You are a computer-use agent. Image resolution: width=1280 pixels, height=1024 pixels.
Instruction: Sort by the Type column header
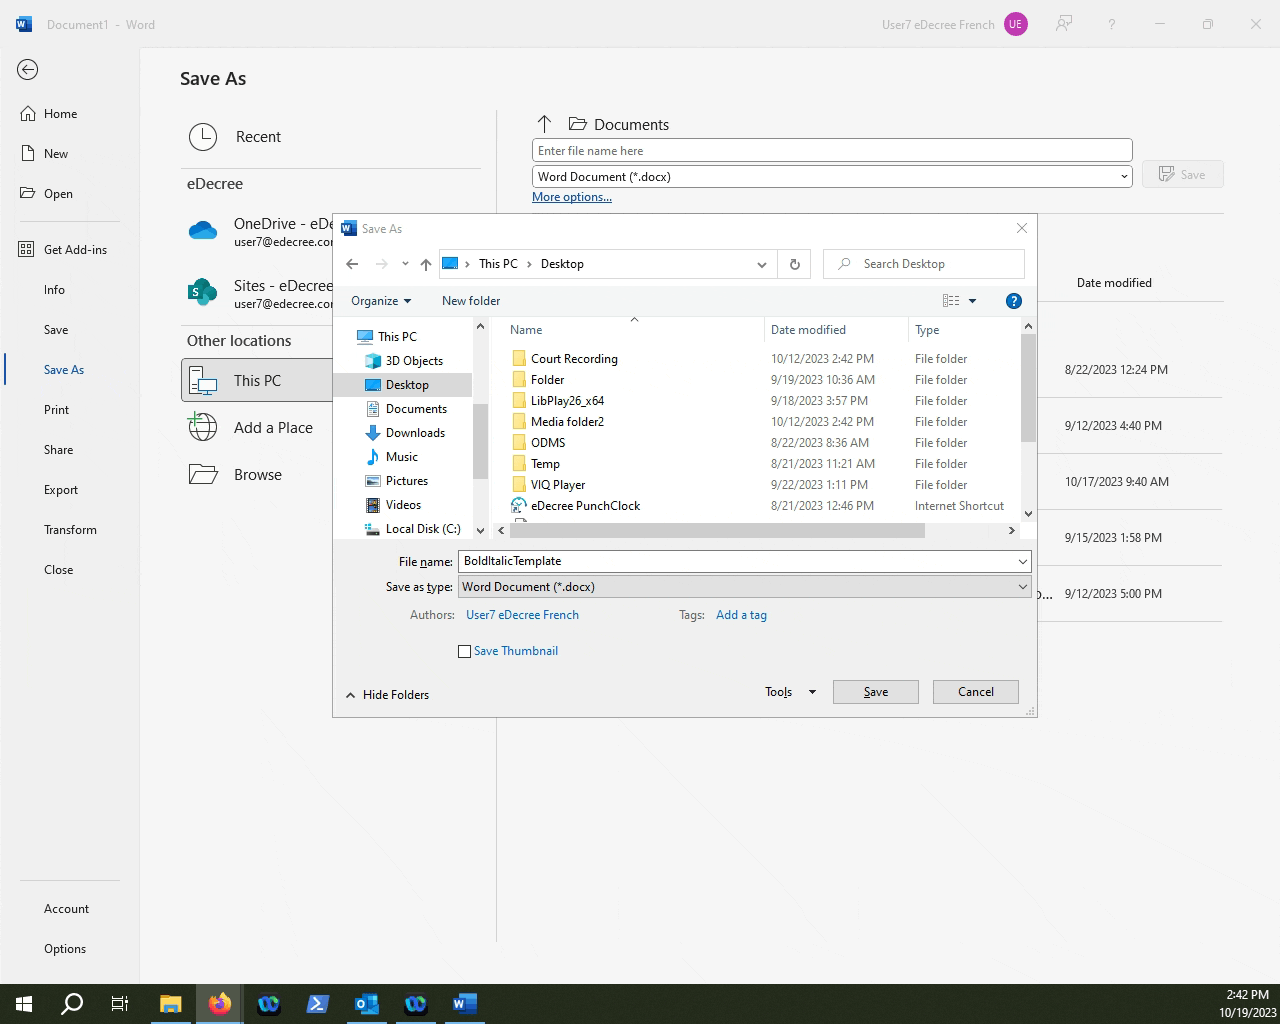[x=927, y=330]
